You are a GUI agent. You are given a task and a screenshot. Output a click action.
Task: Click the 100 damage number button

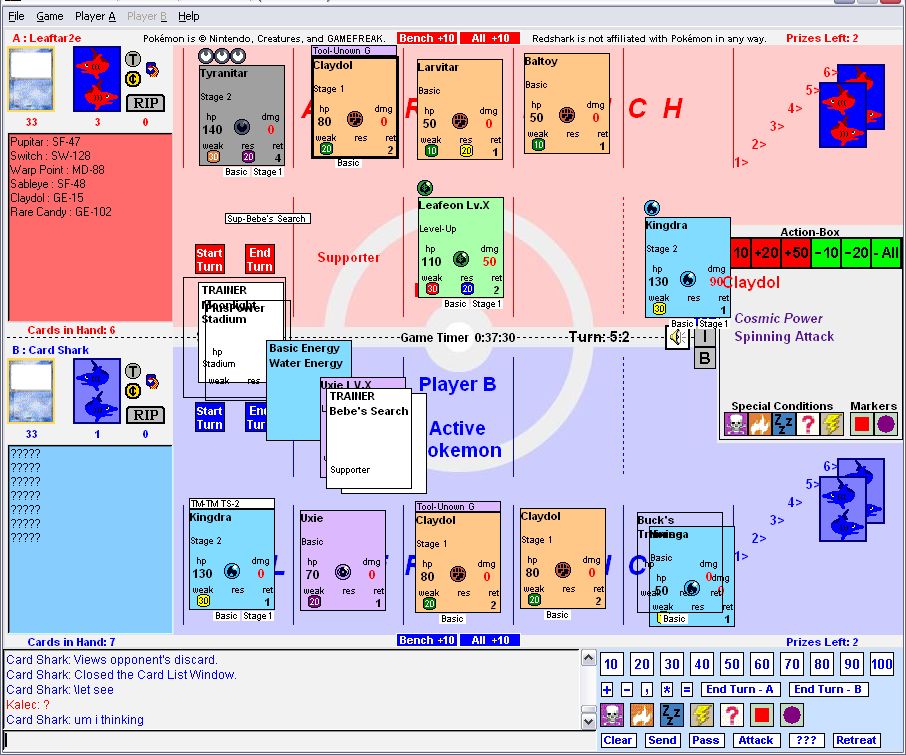point(882,664)
